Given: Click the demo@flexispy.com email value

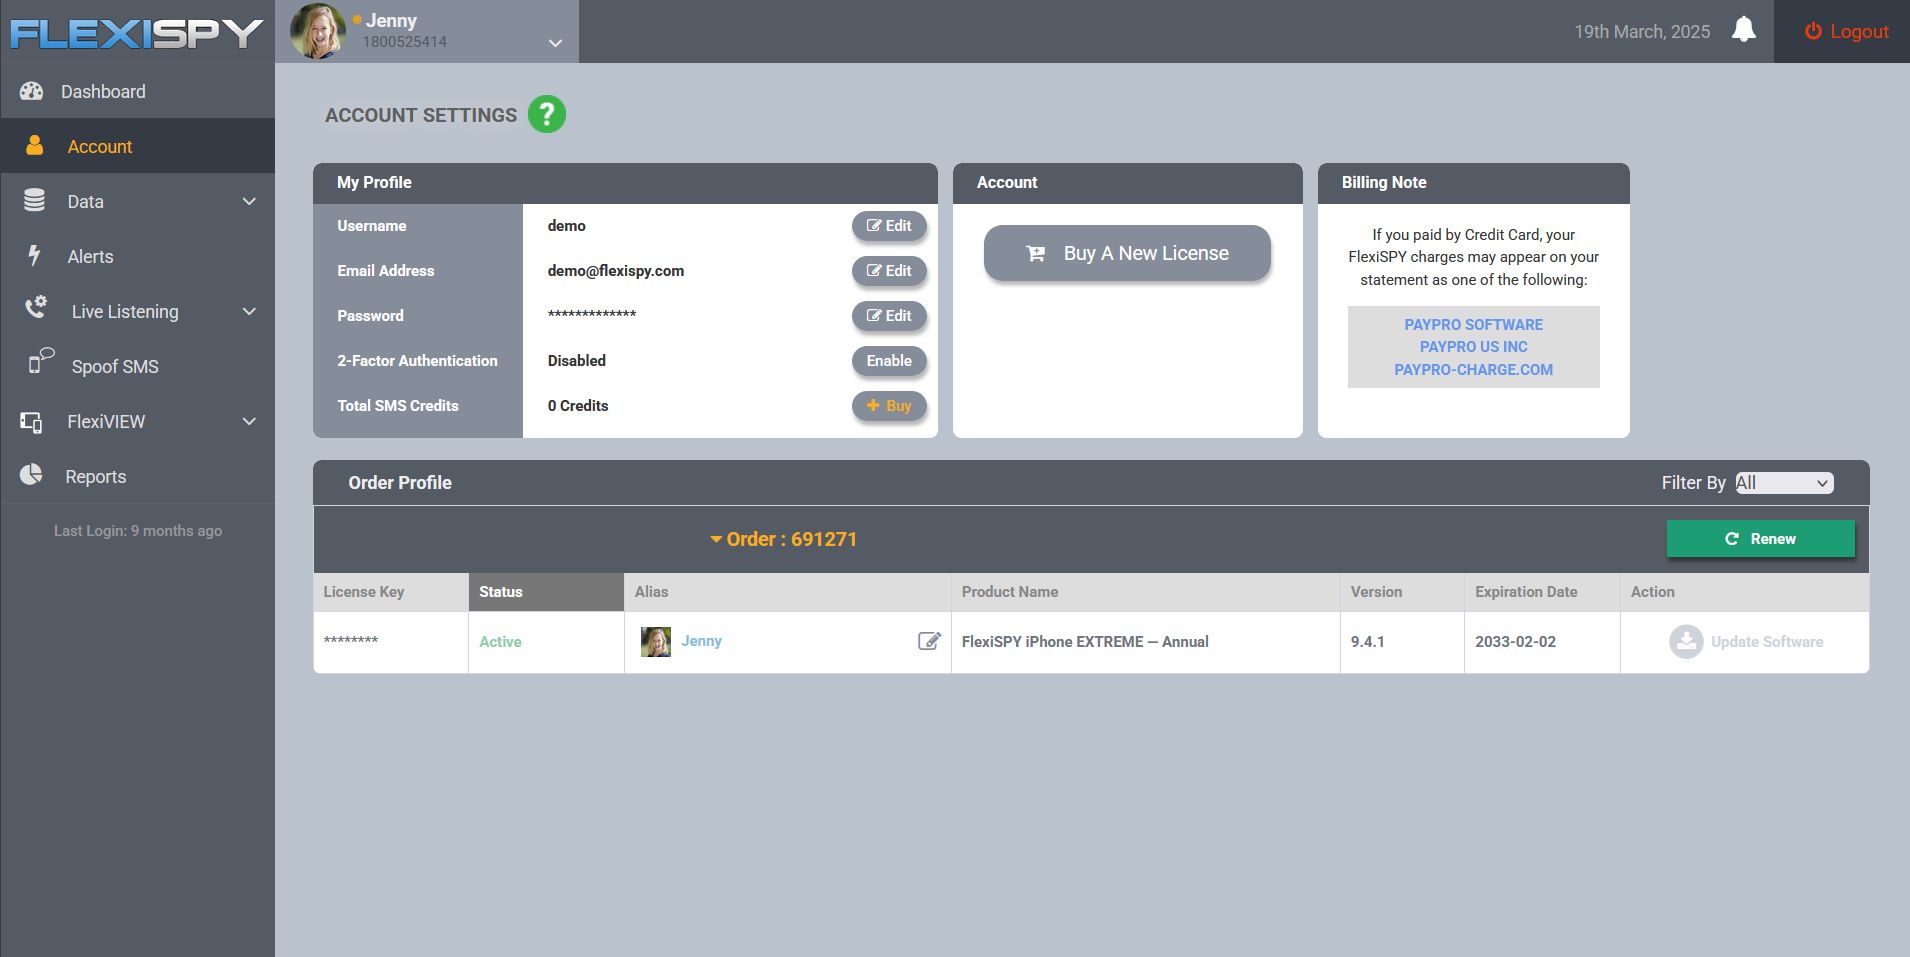Looking at the screenshot, I should (x=616, y=271).
